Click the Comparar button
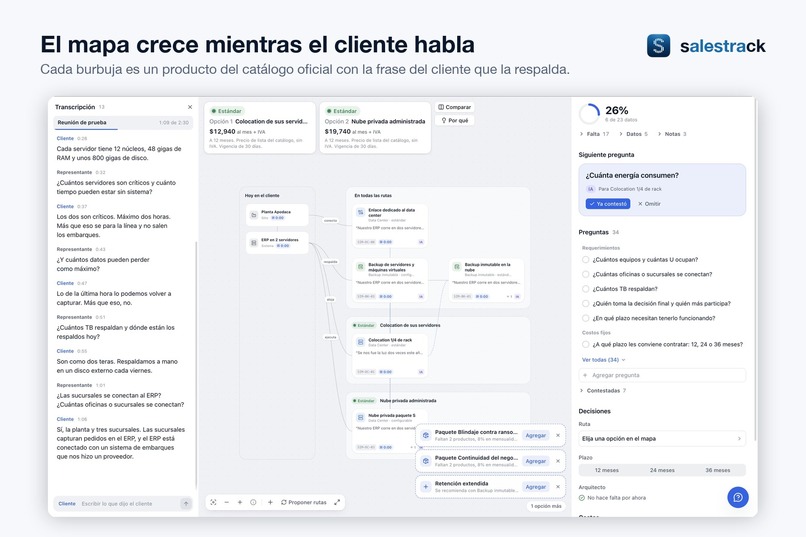This screenshot has height=537, width=806. point(454,107)
